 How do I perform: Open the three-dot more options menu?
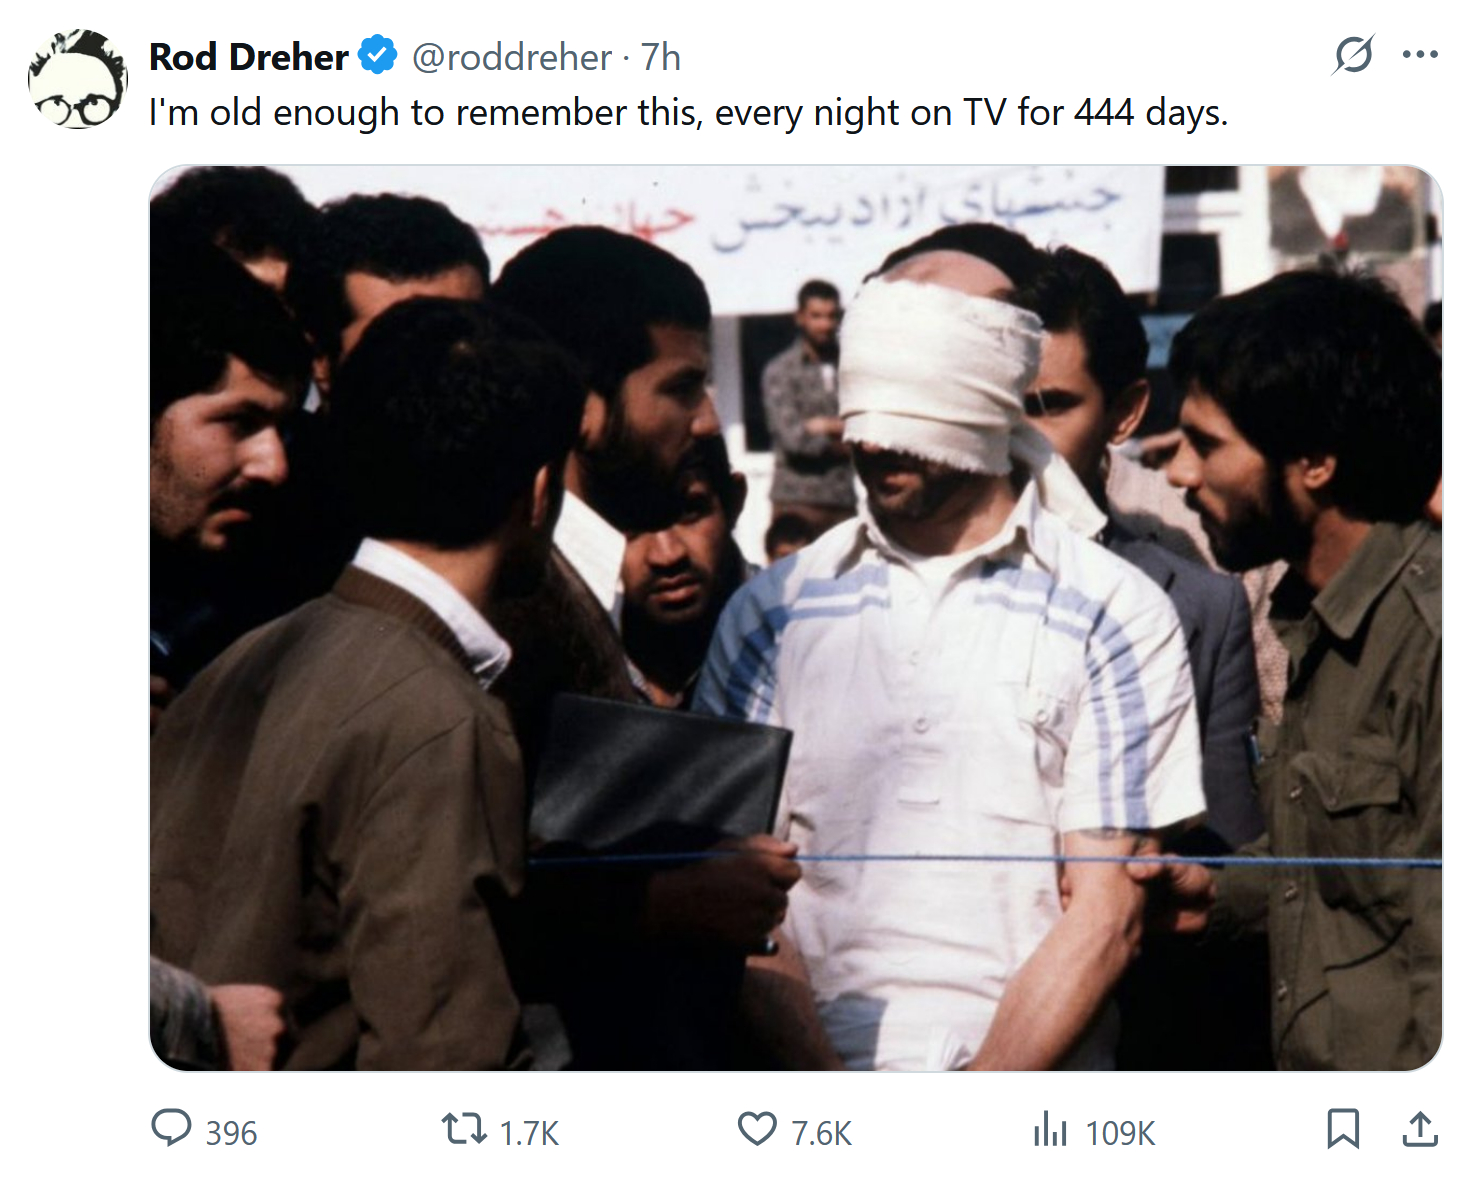pyautogui.click(x=1420, y=55)
